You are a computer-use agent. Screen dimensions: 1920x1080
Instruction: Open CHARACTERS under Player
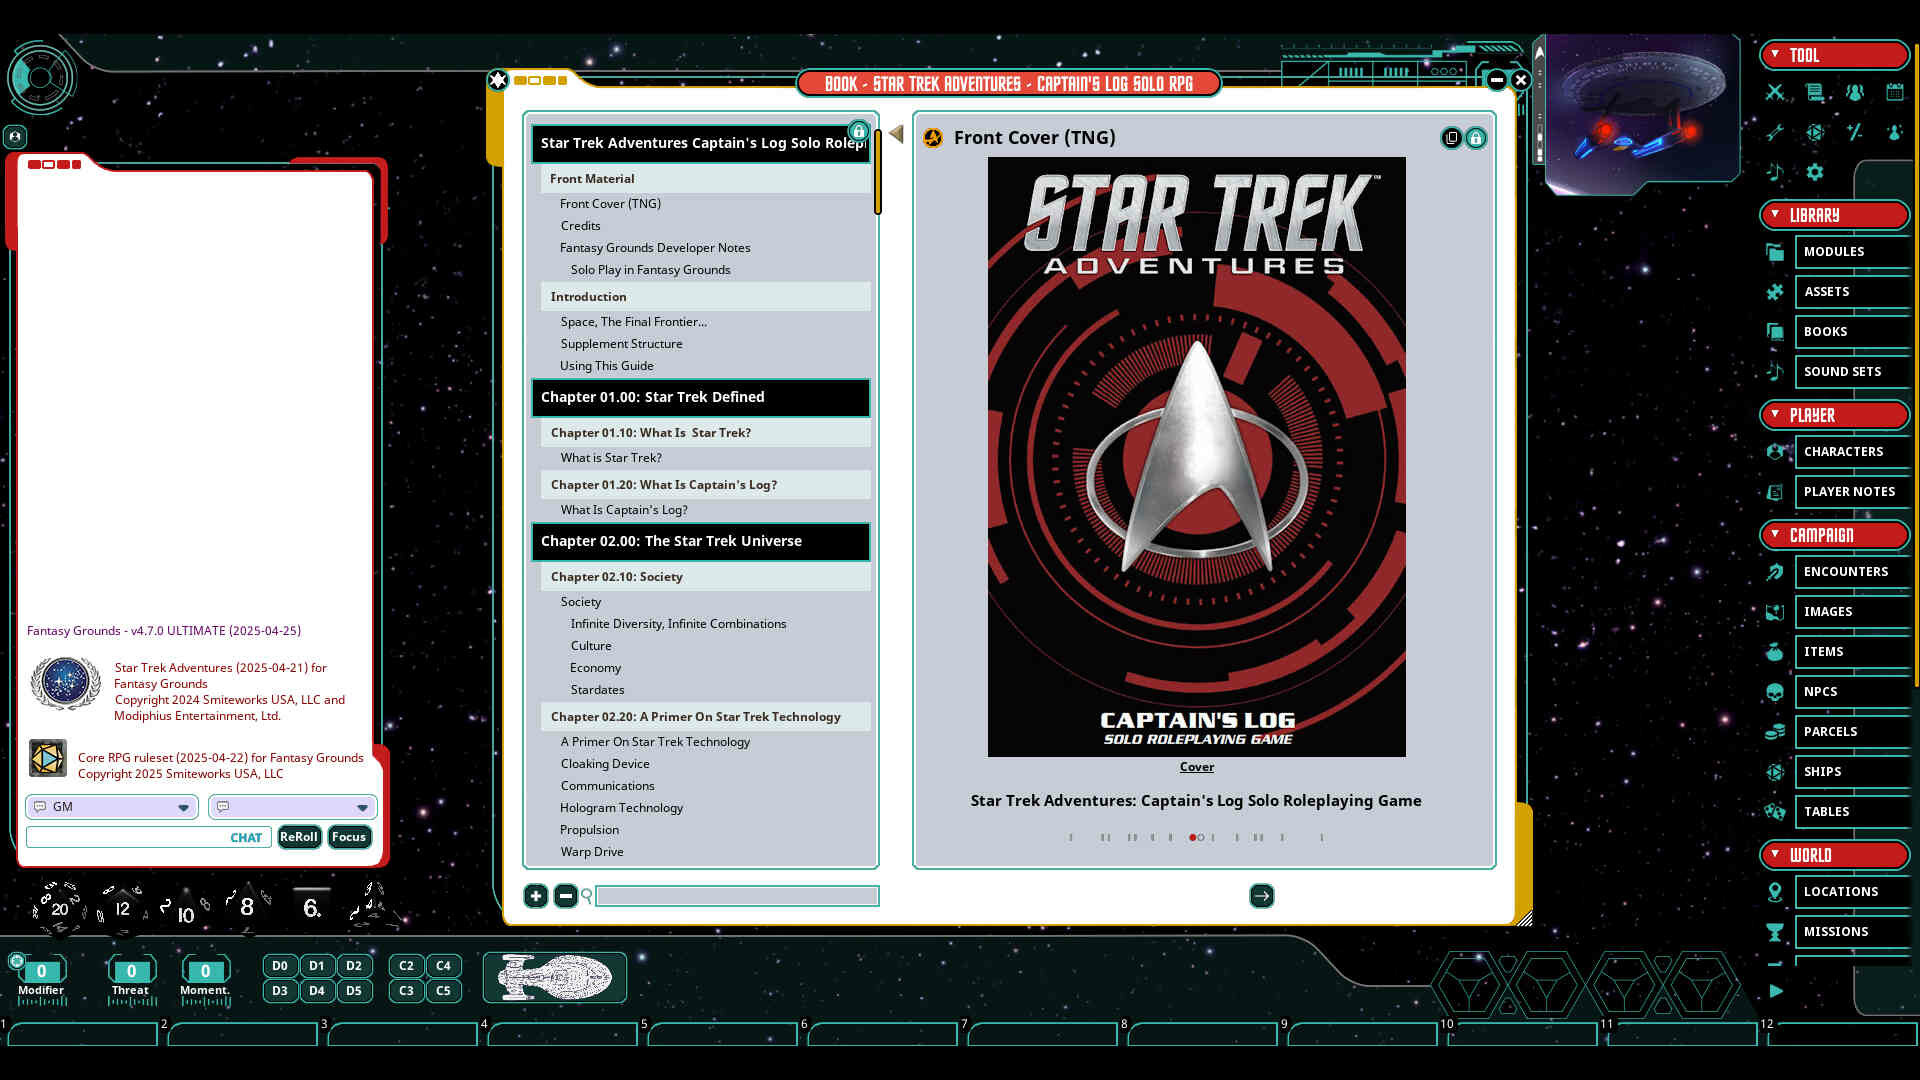click(1843, 451)
